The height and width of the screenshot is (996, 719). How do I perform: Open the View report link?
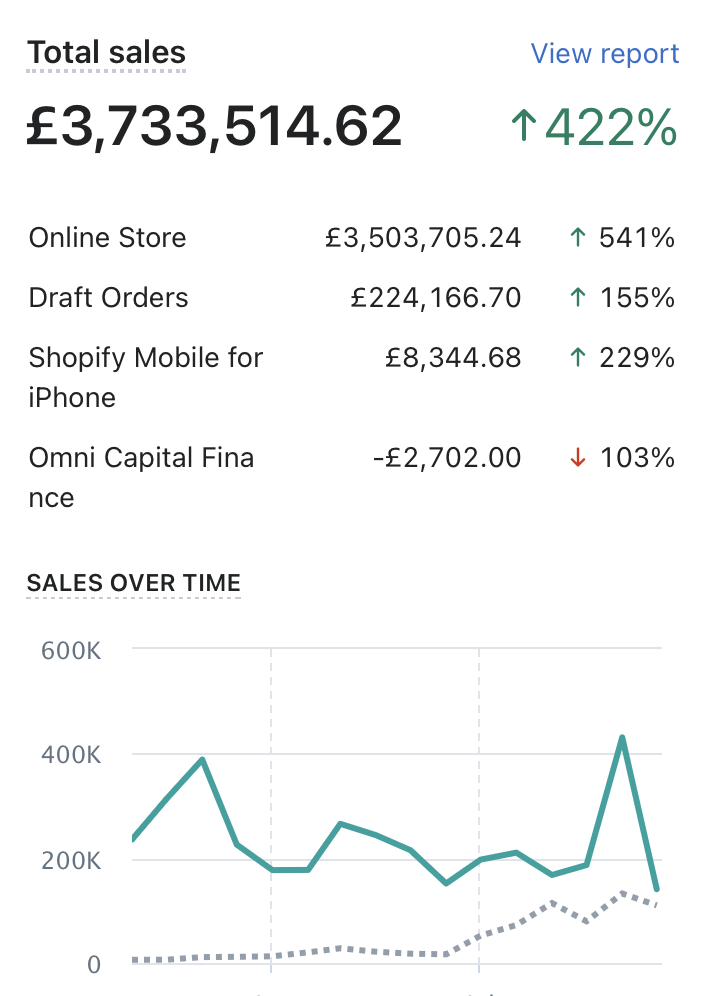(604, 54)
